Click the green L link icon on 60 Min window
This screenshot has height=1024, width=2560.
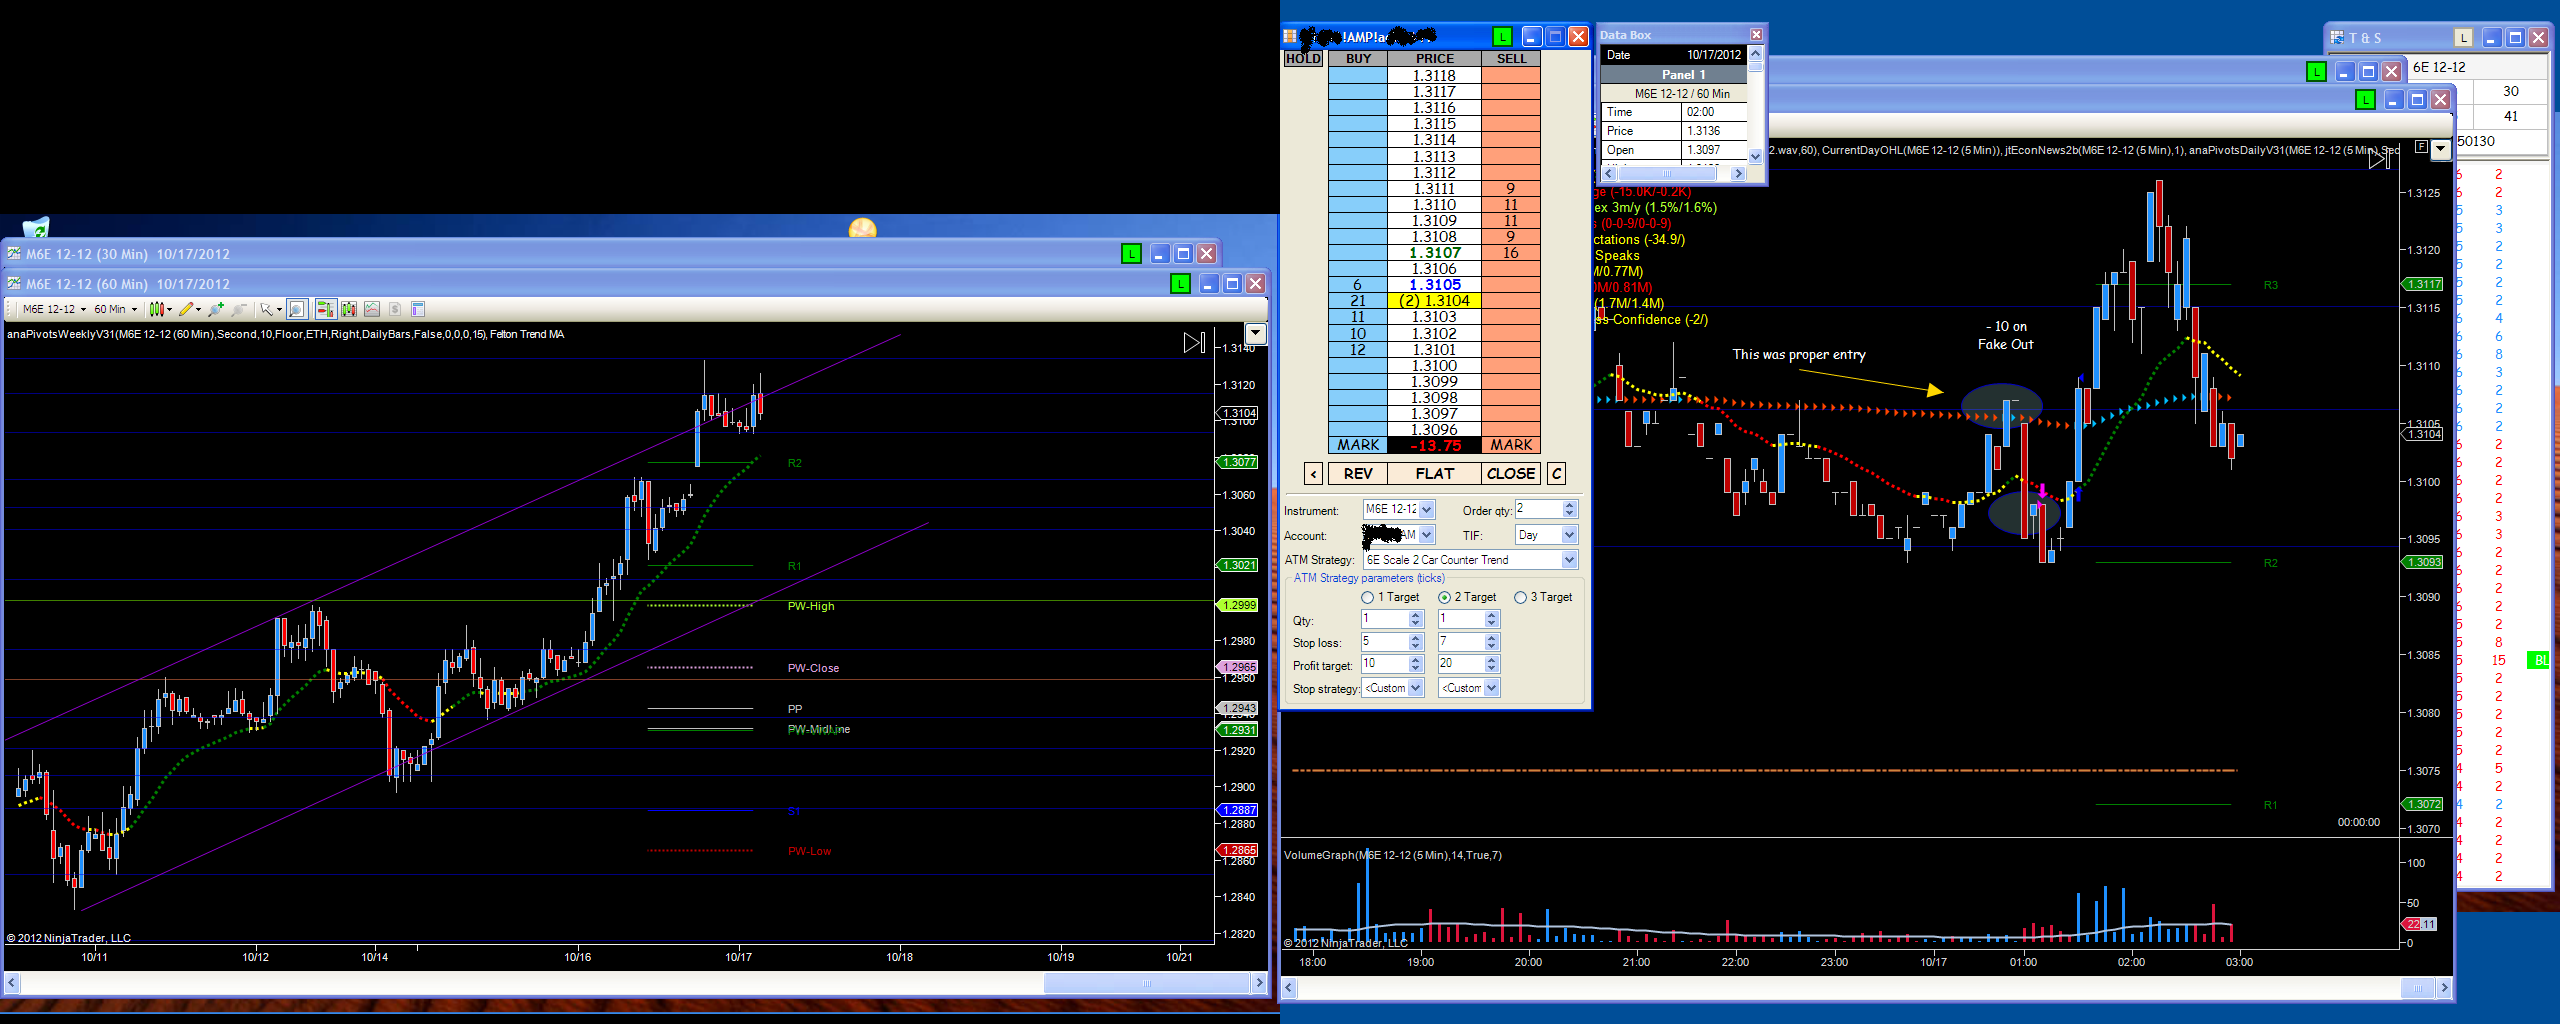tap(1180, 284)
